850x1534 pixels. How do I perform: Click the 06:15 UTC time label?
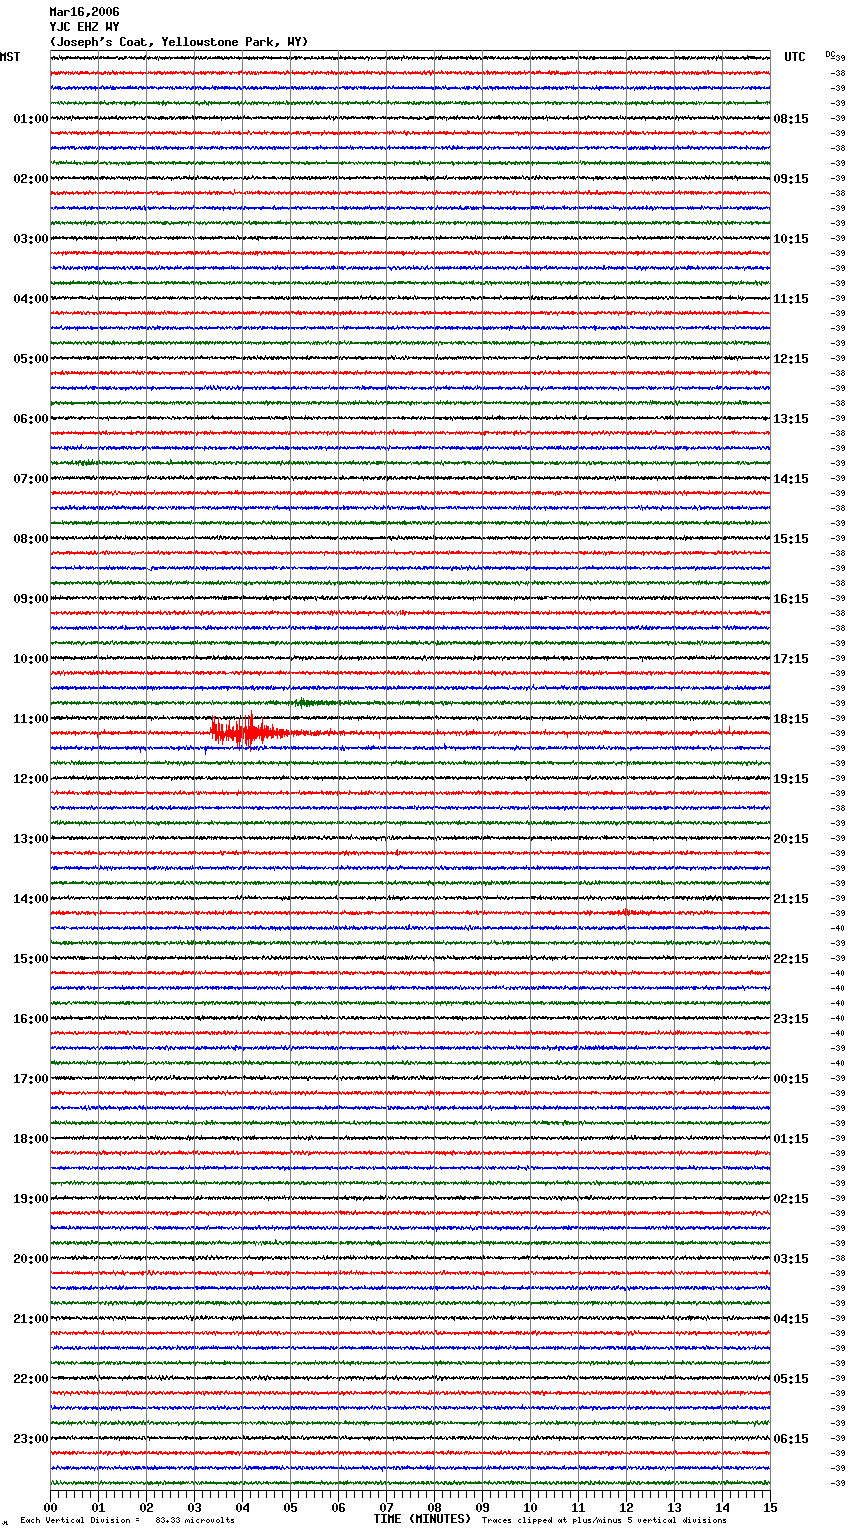tap(791, 1439)
